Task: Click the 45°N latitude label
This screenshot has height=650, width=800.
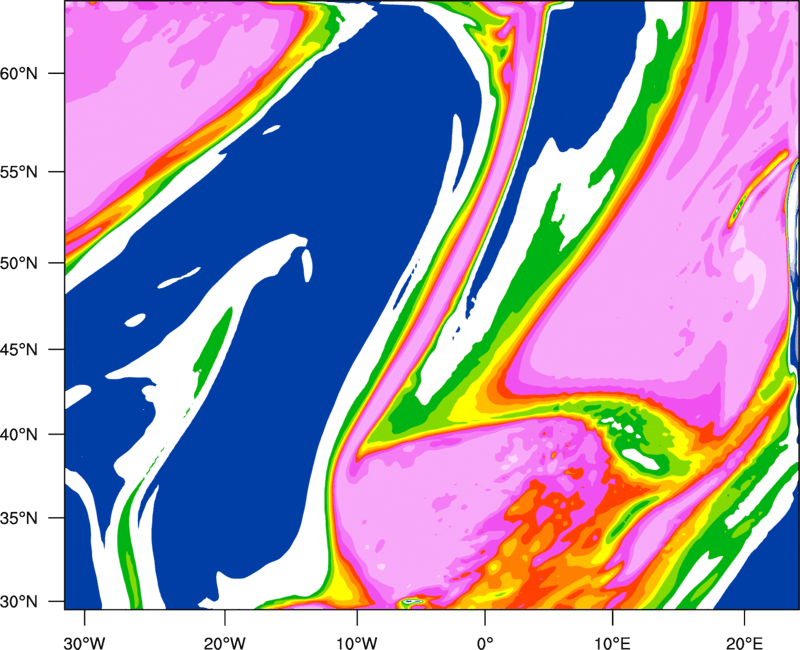Action: click(x=19, y=349)
